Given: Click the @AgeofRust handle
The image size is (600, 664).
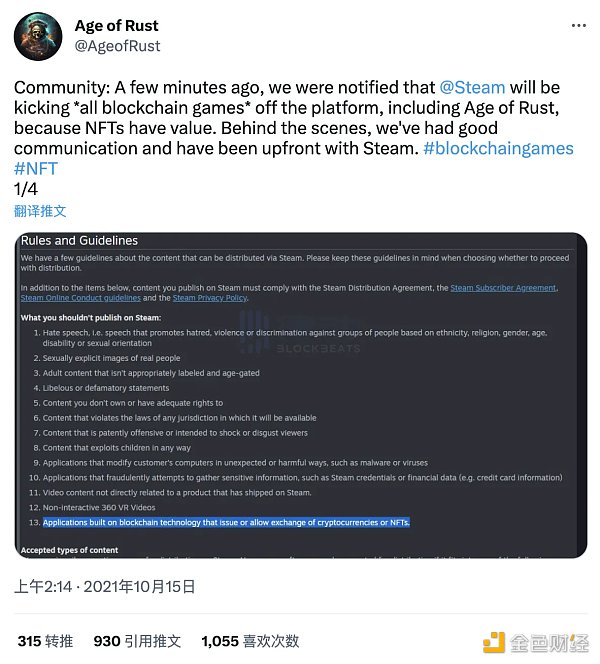Looking at the screenshot, I should pos(117,46).
